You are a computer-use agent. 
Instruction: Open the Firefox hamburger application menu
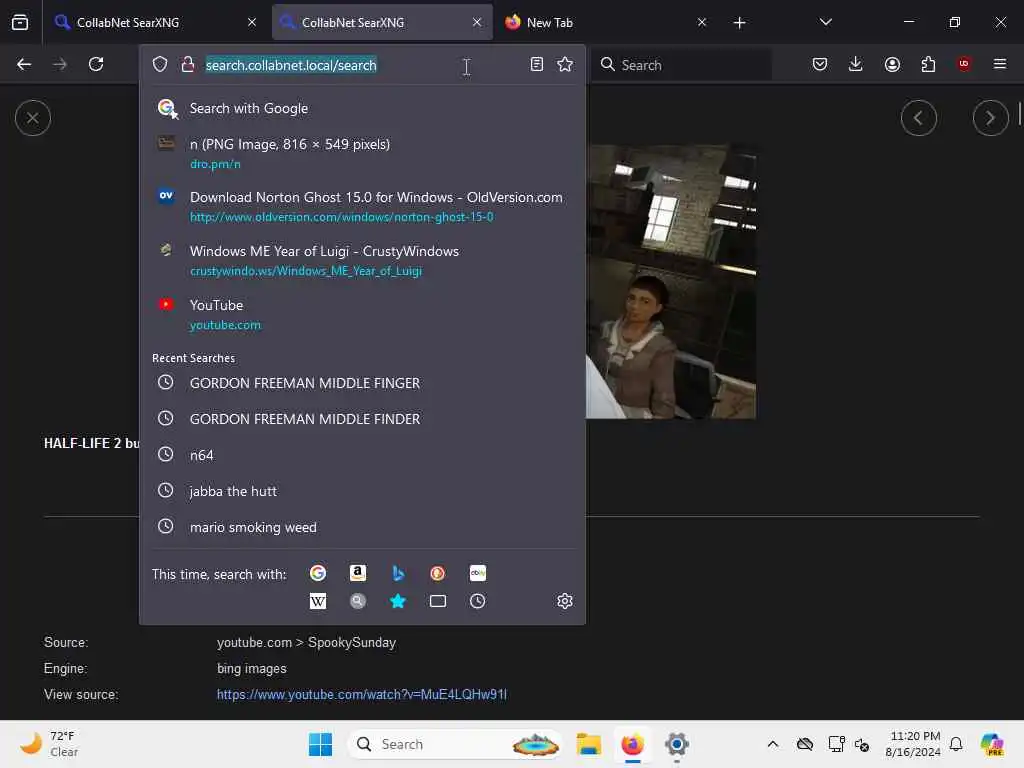(x=1000, y=64)
